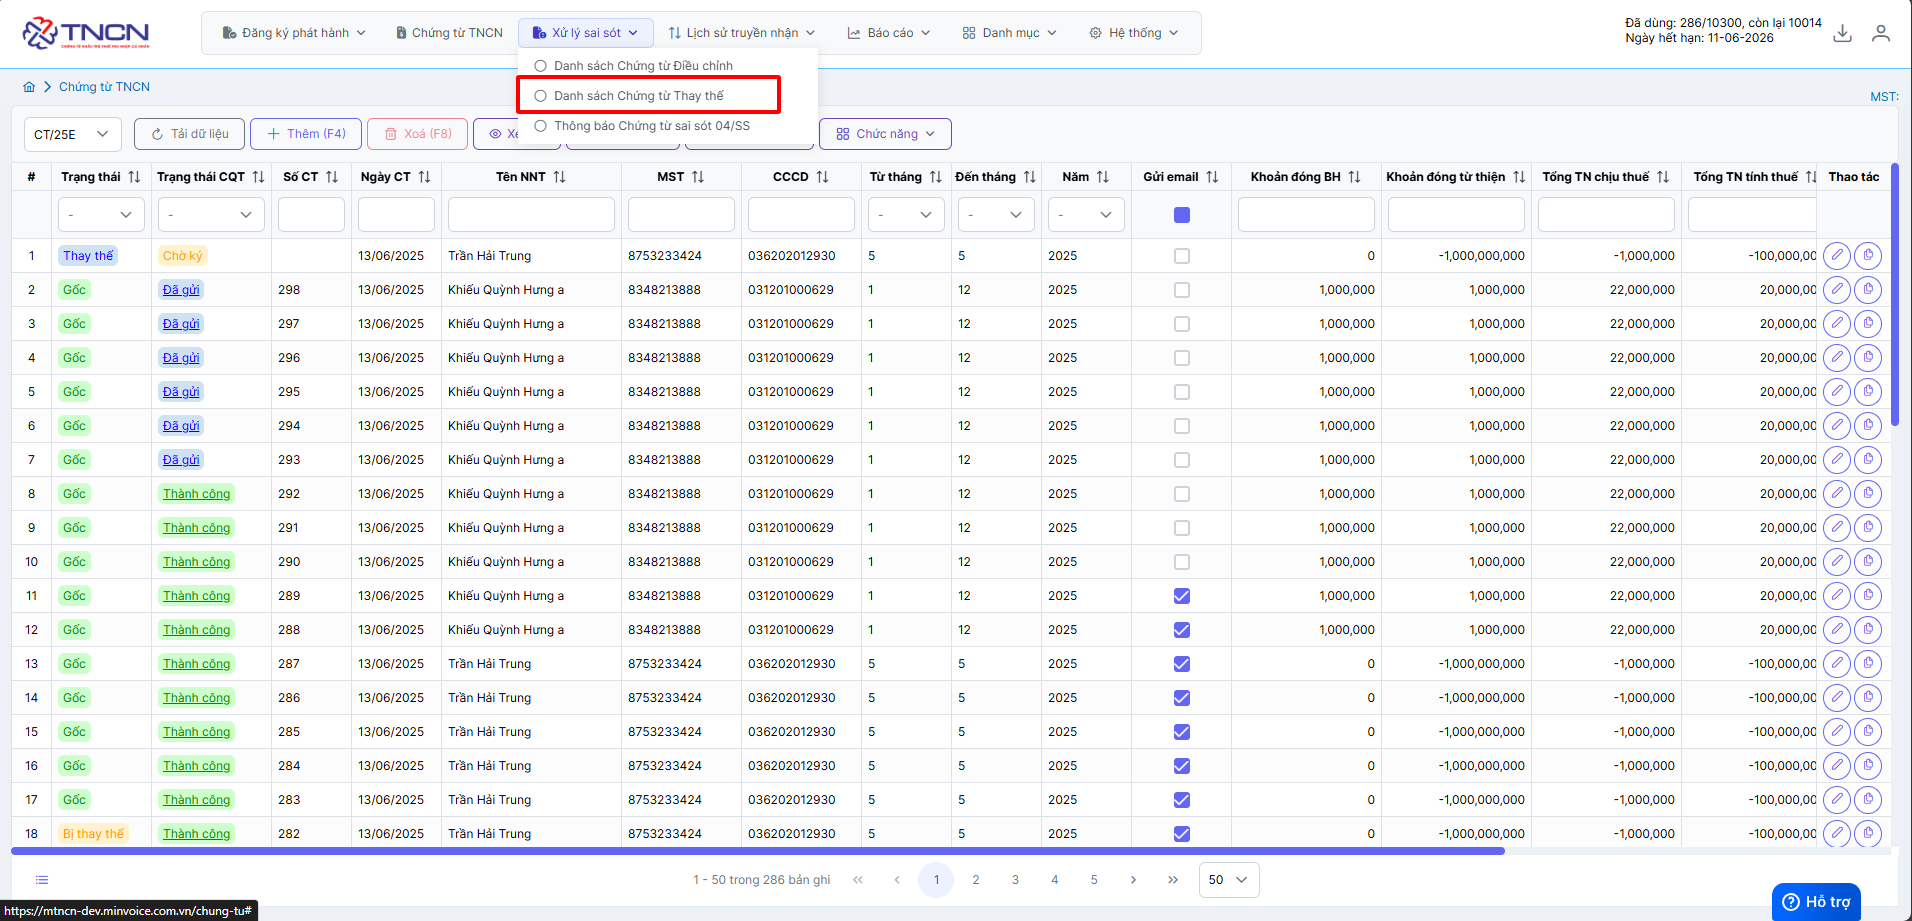
Task: Open Chứng từ TNCN menu item
Action: click(449, 33)
